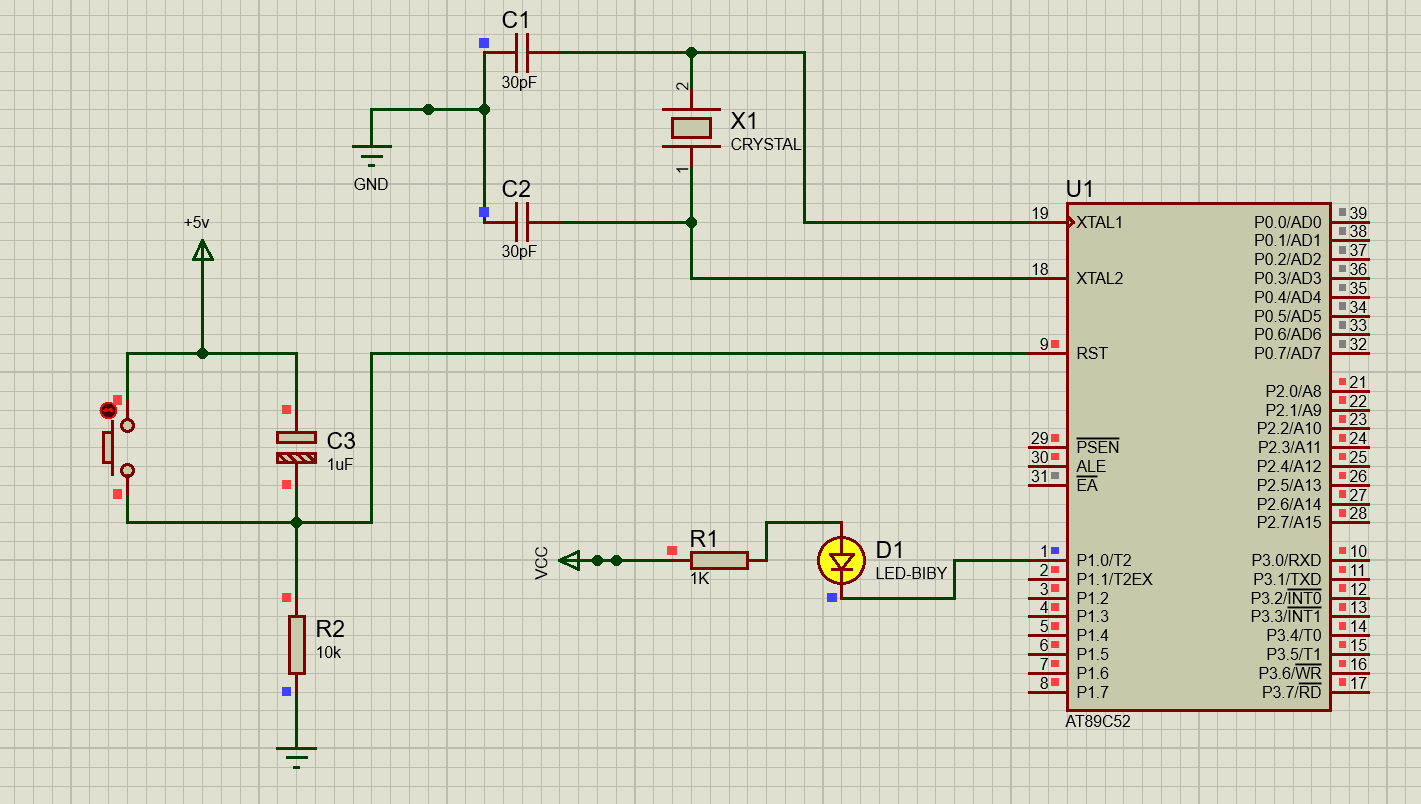Click the 1uF value label
This screenshot has width=1421, height=804.
(340, 465)
